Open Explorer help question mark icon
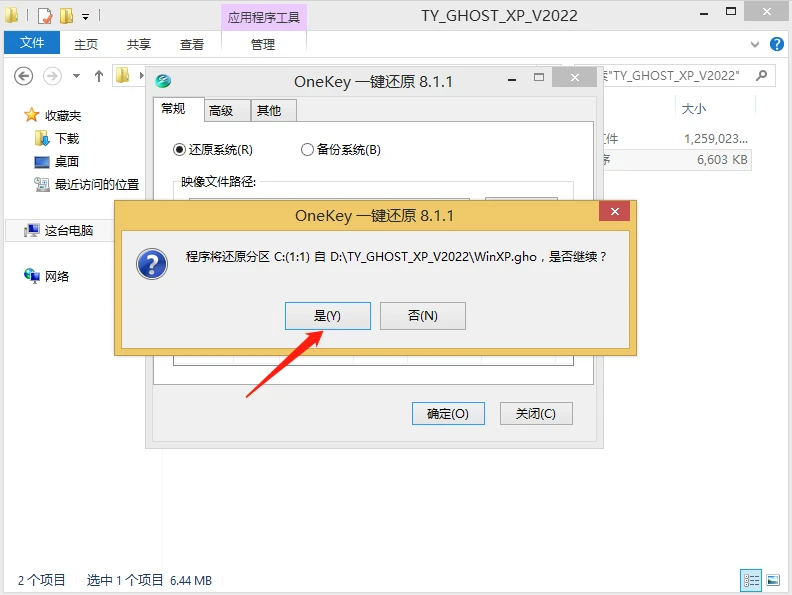Screen dimensions: 792x595 [x=776, y=44]
